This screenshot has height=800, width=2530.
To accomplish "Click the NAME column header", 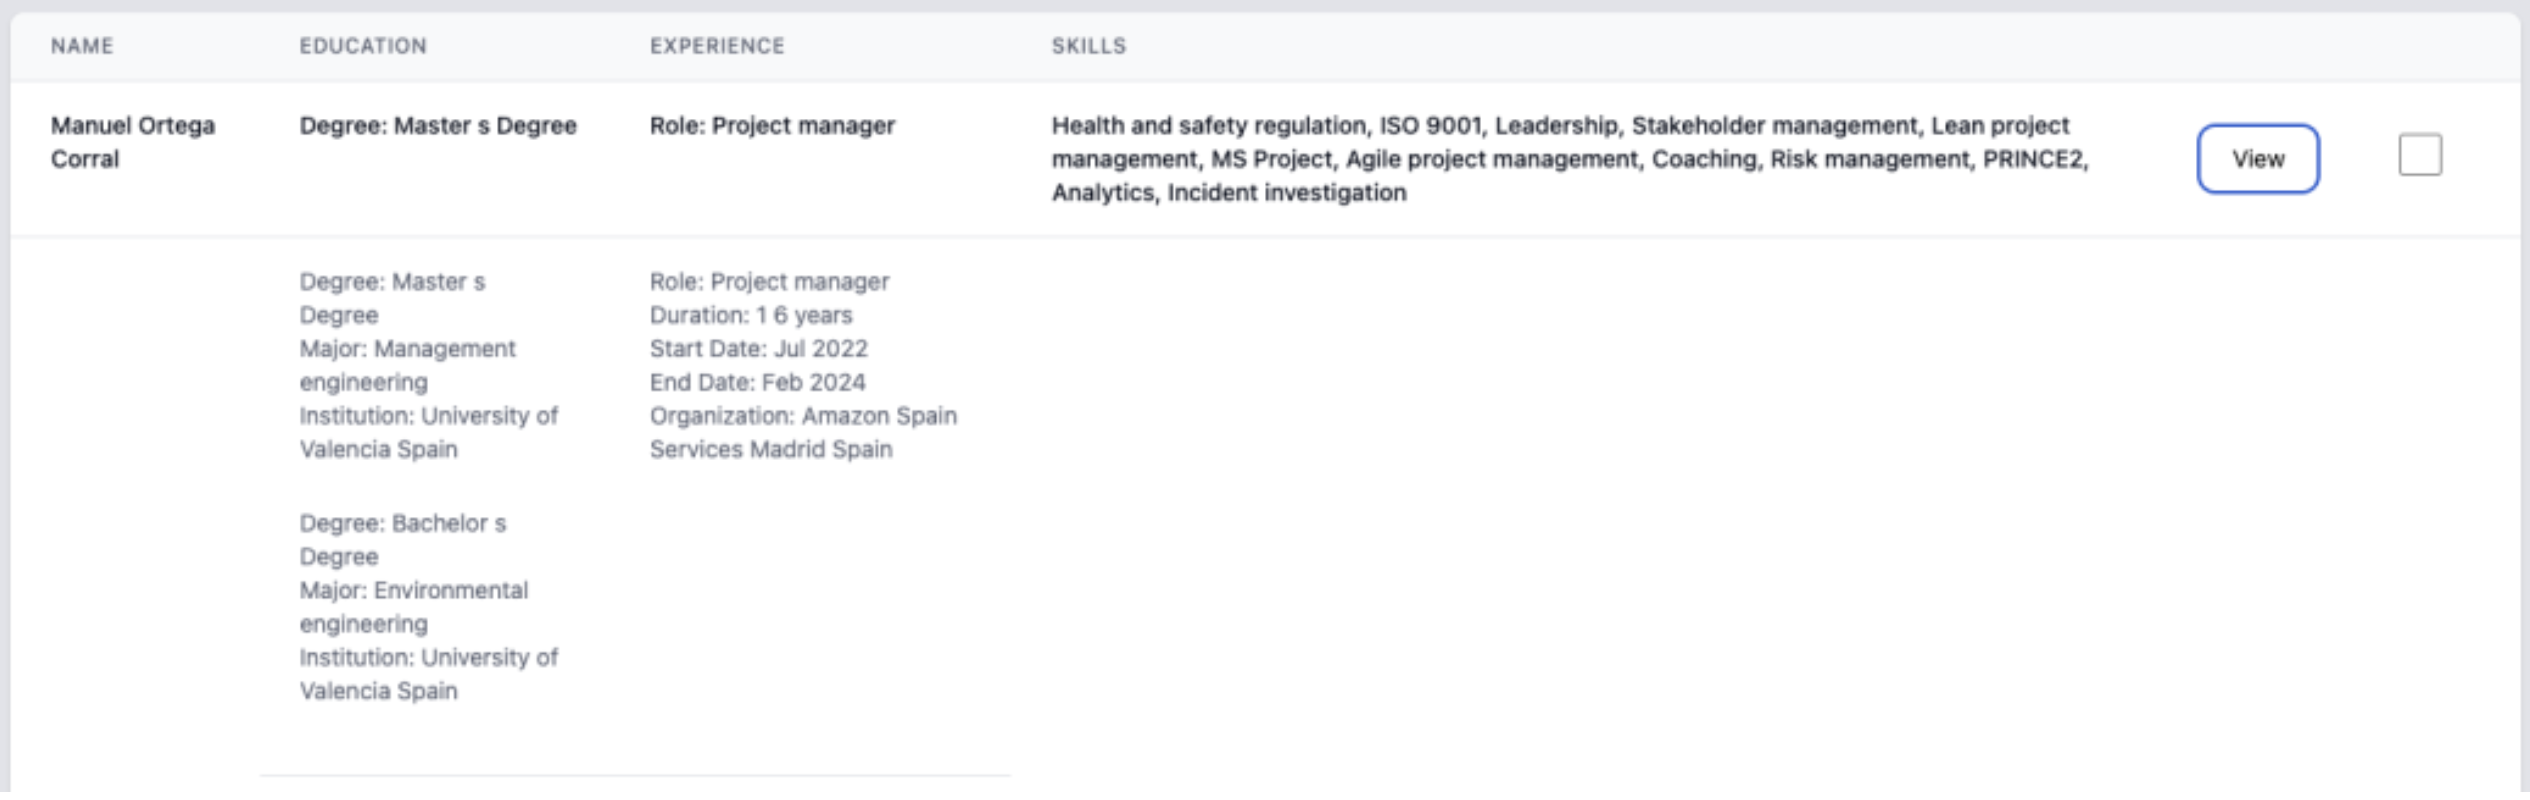I will [82, 46].
